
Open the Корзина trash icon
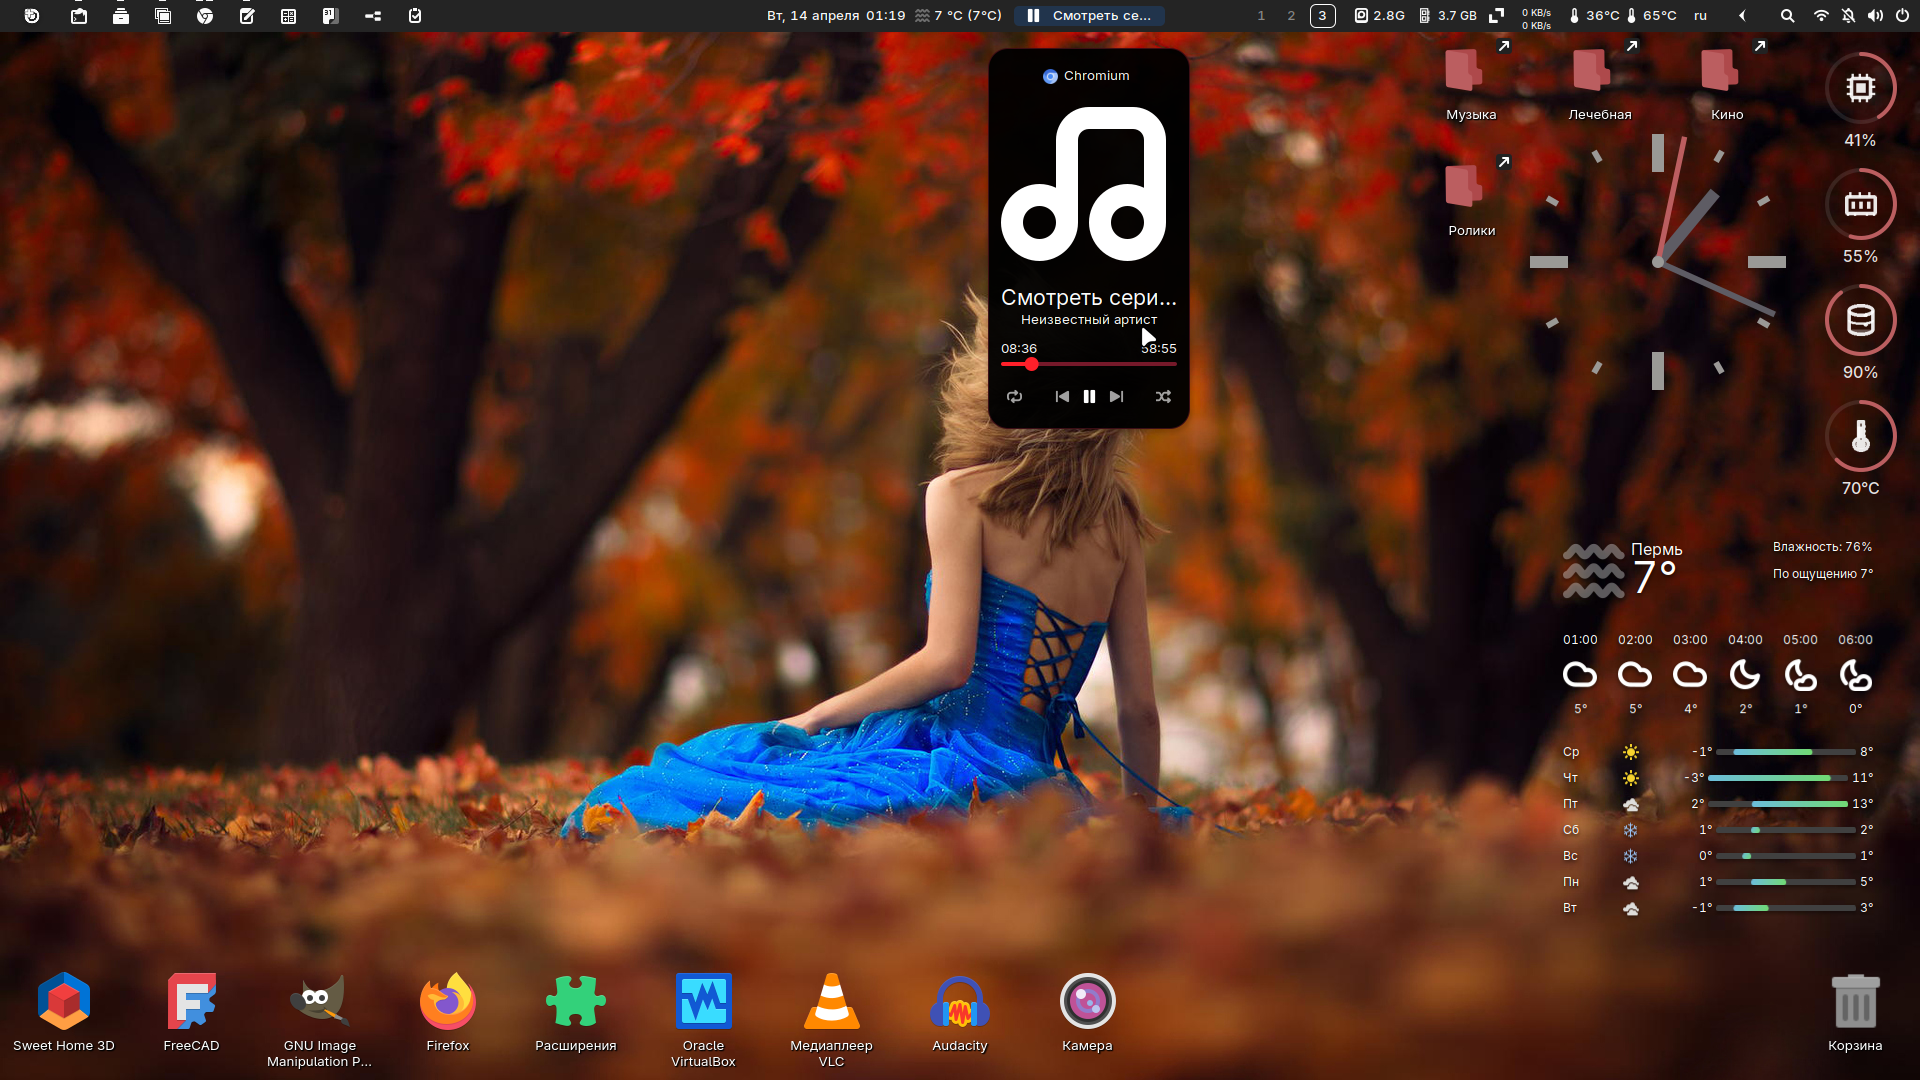(1855, 1002)
